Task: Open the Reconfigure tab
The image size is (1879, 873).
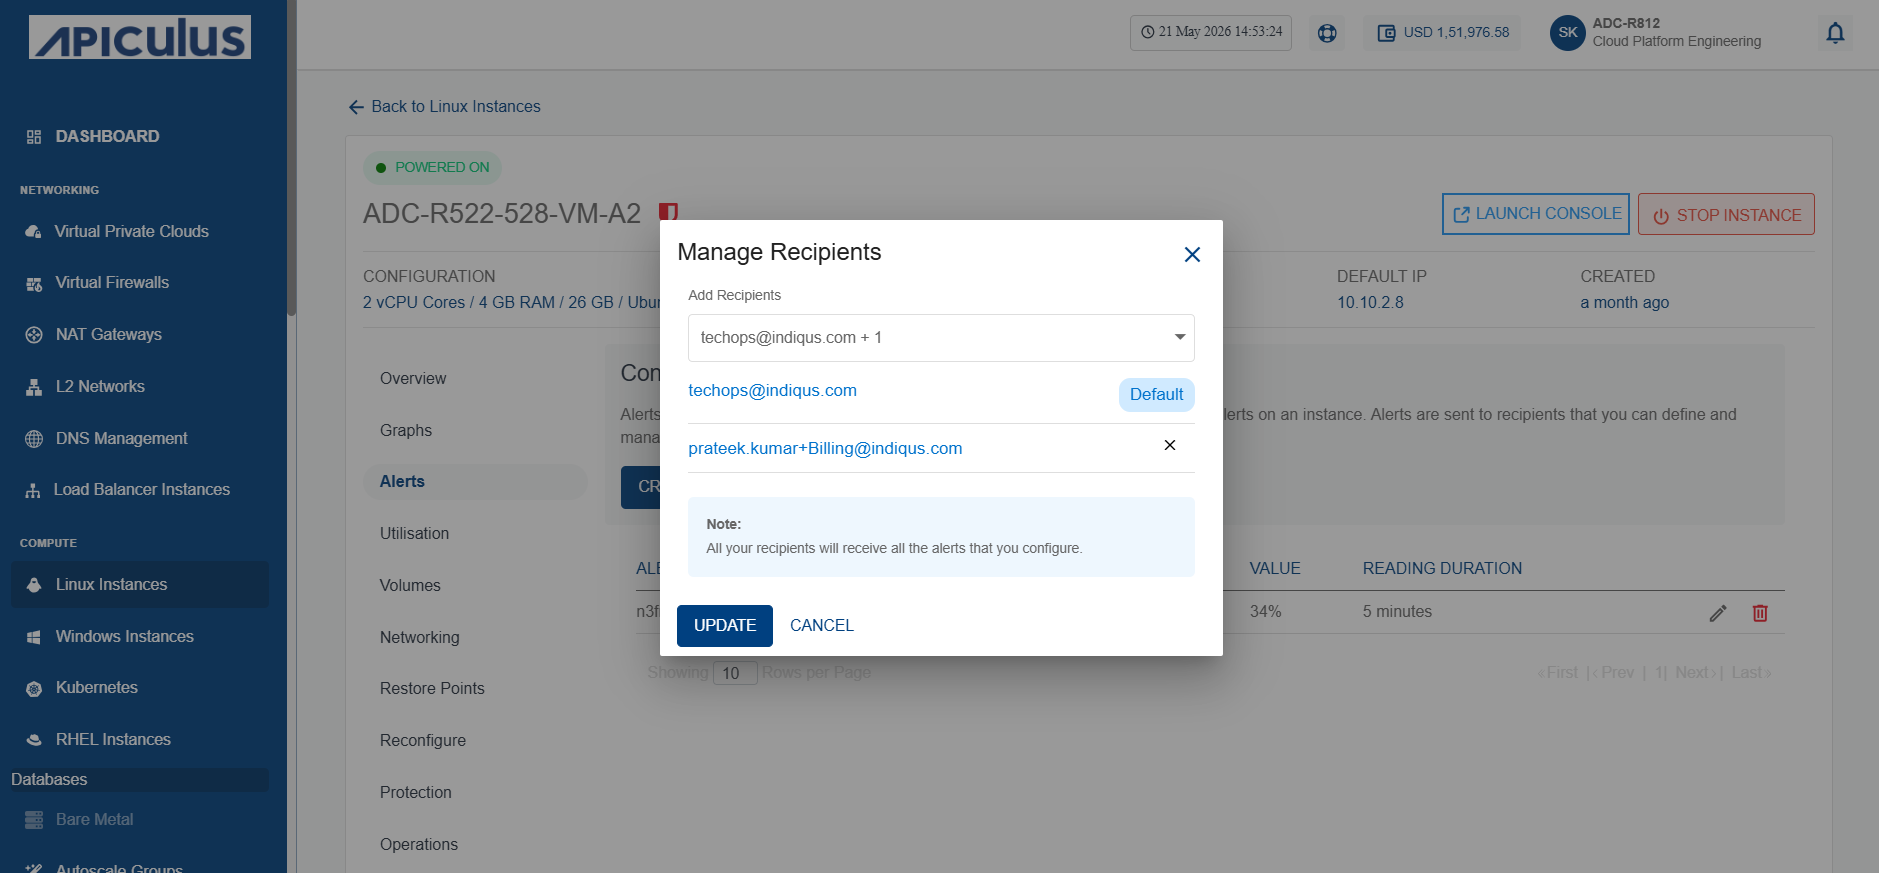Action: 423,740
